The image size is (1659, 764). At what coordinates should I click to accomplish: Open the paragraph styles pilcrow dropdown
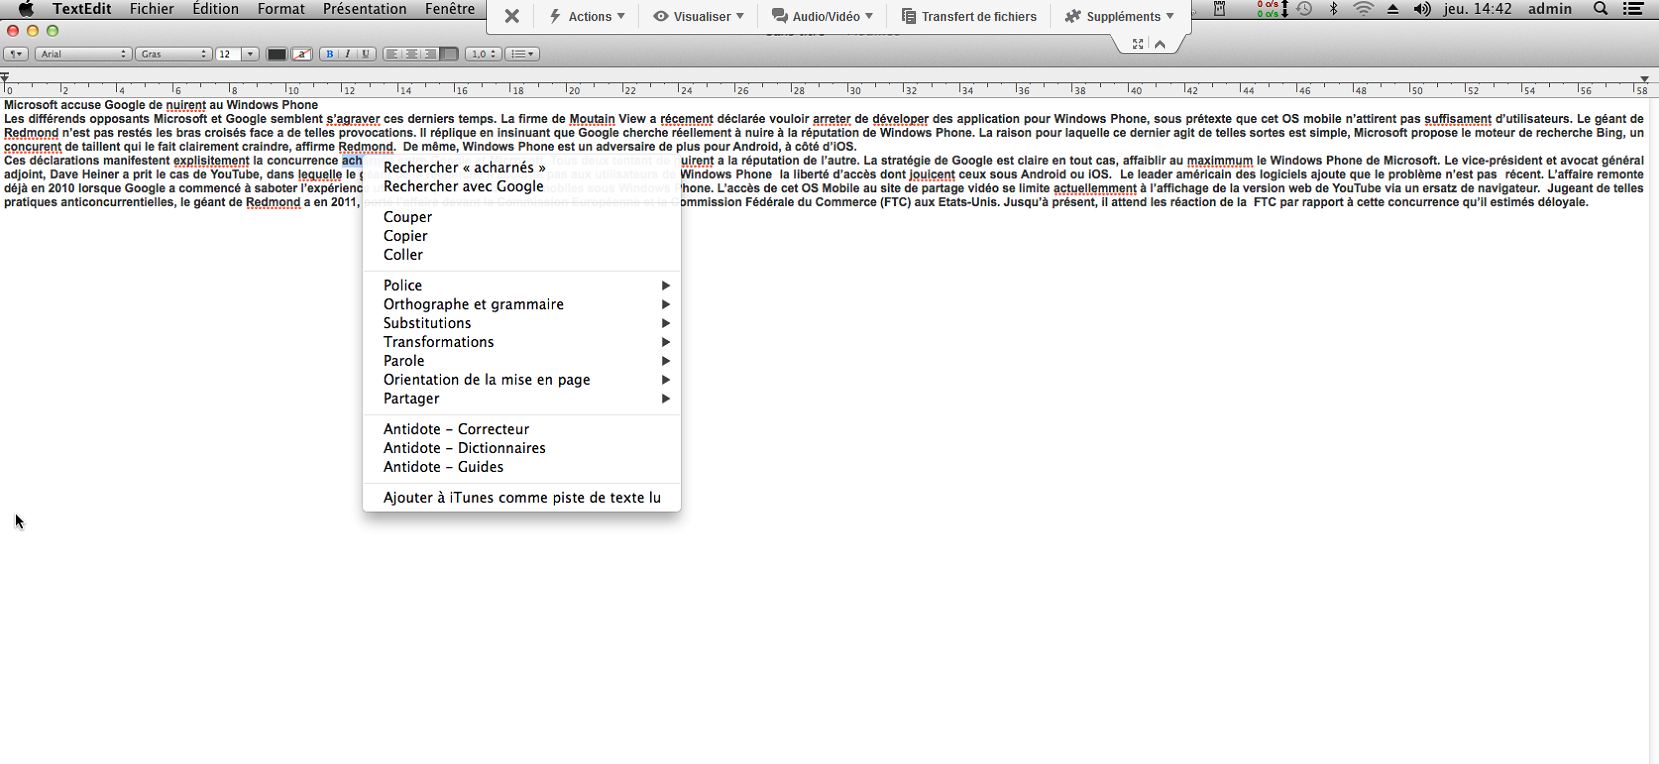[x=16, y=54]
